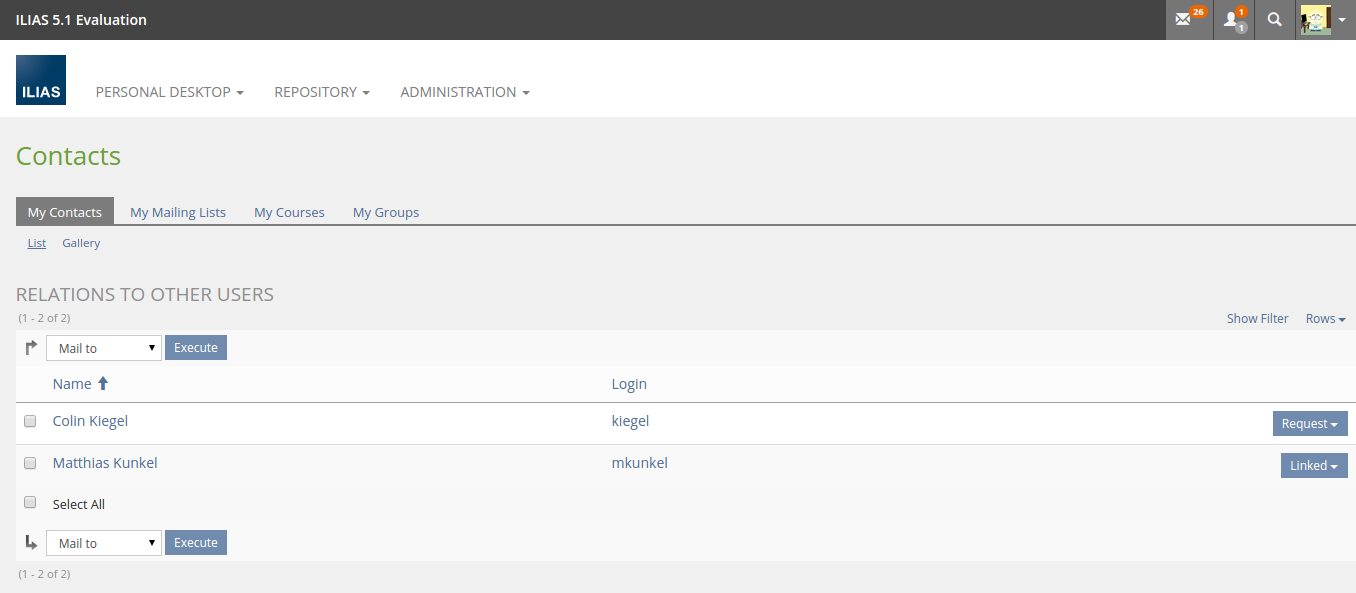
Task: Click the Show Filter link
Action: point(1257,319)
